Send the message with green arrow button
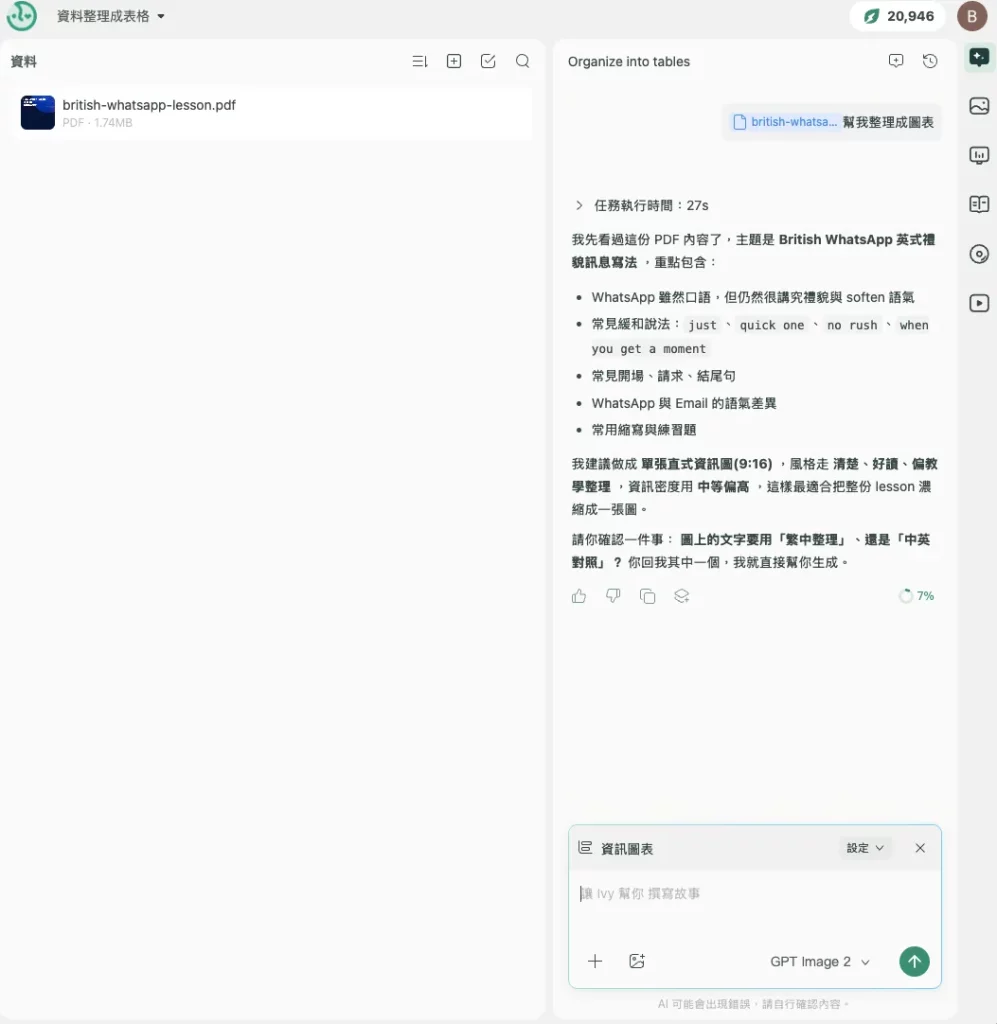The width and height of the screenshot is (997, 1024). (914, 961)
